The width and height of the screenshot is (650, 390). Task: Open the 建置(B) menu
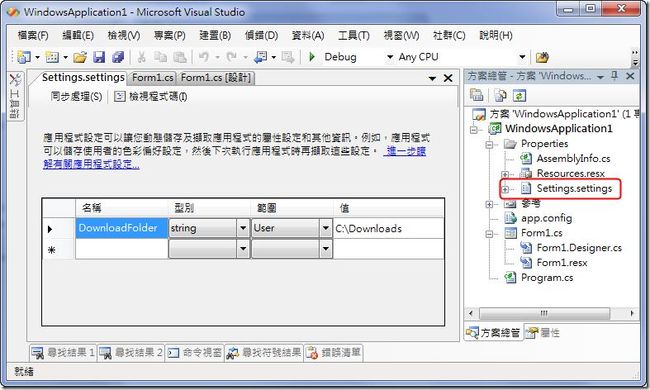click(x=215, y=36)
